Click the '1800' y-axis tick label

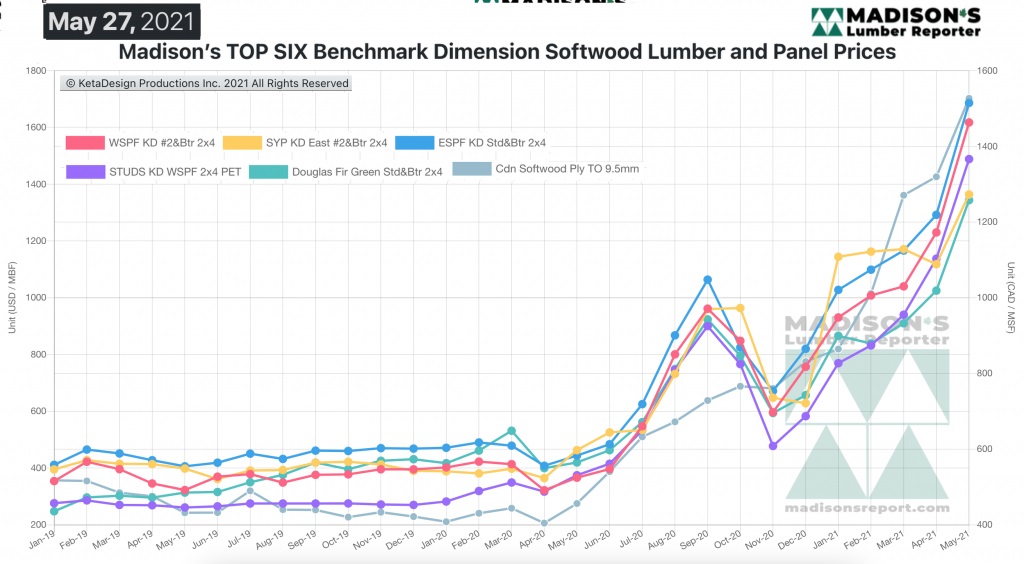37,70
